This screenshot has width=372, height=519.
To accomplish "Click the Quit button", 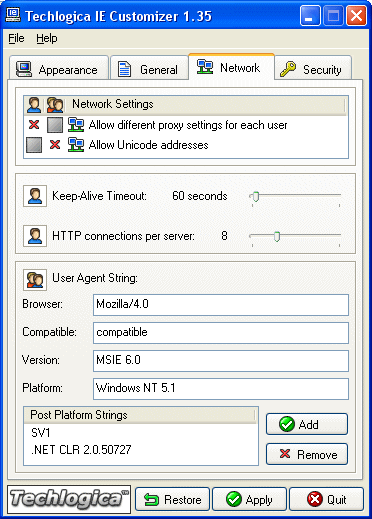I will tap(326, 499).
